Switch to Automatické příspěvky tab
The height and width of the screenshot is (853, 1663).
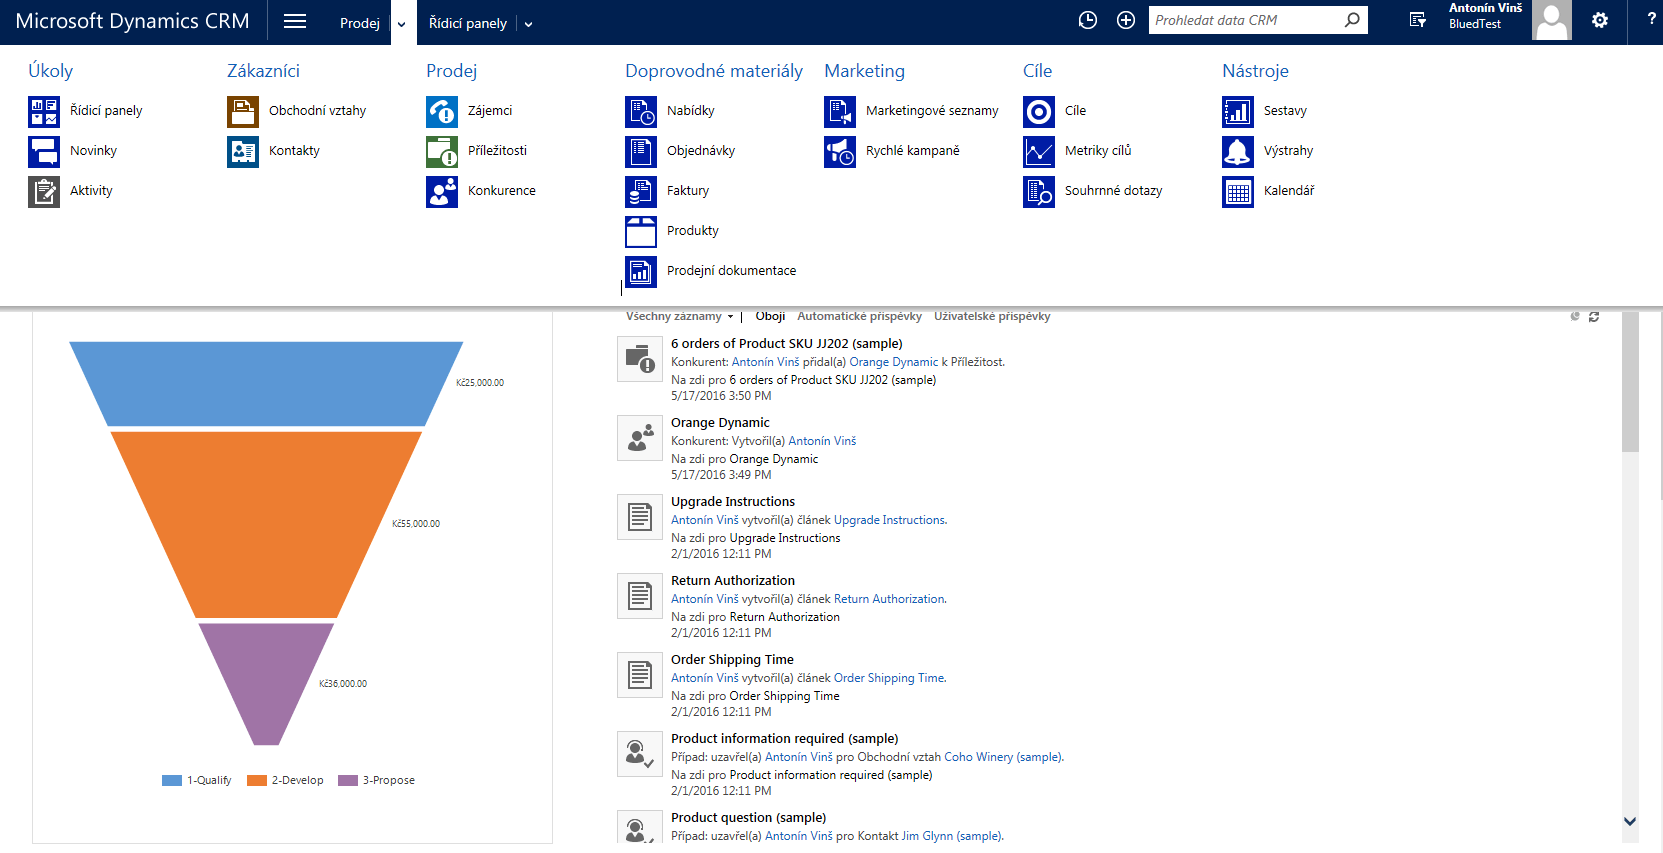coord(859,316)
